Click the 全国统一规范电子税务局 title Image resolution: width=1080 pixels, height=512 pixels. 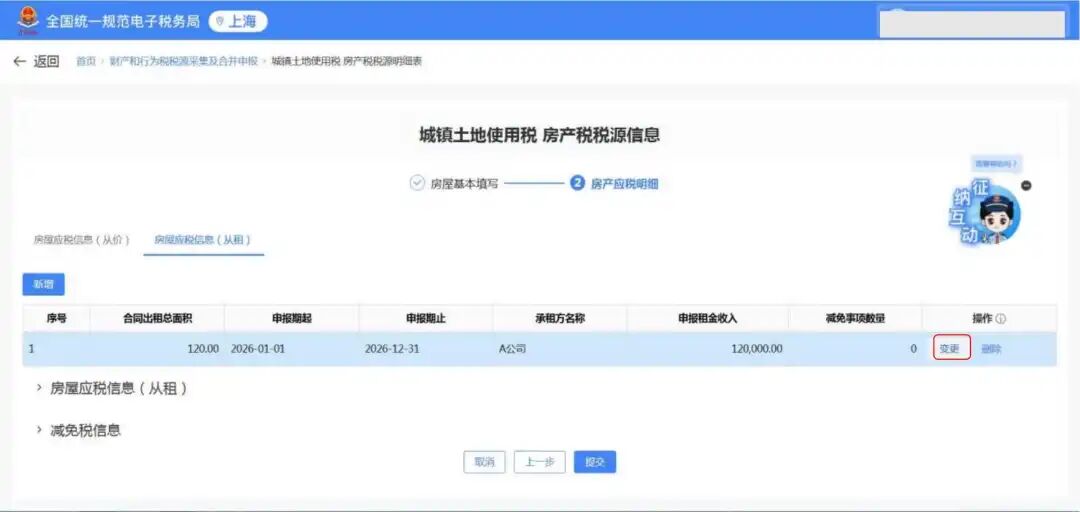tap(123, 21)
